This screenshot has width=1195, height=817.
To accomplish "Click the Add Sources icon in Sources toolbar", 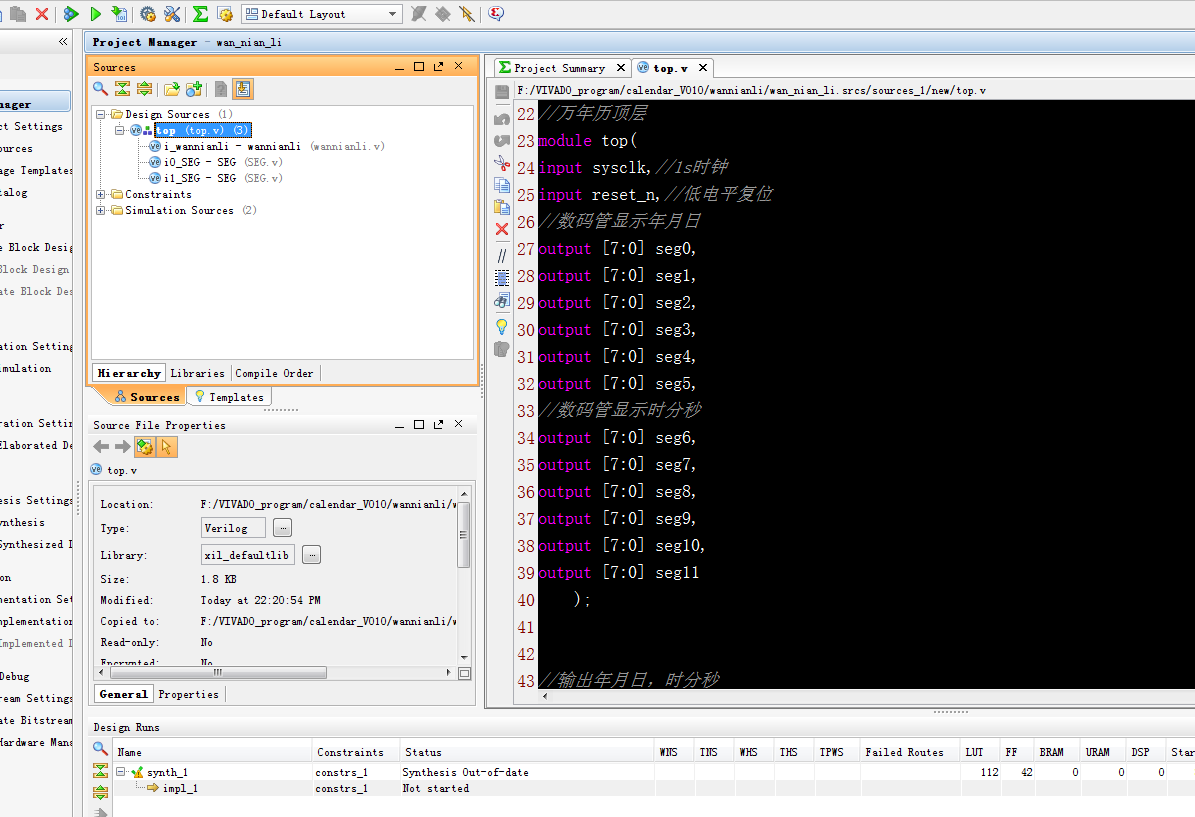I will pos(194,89).
